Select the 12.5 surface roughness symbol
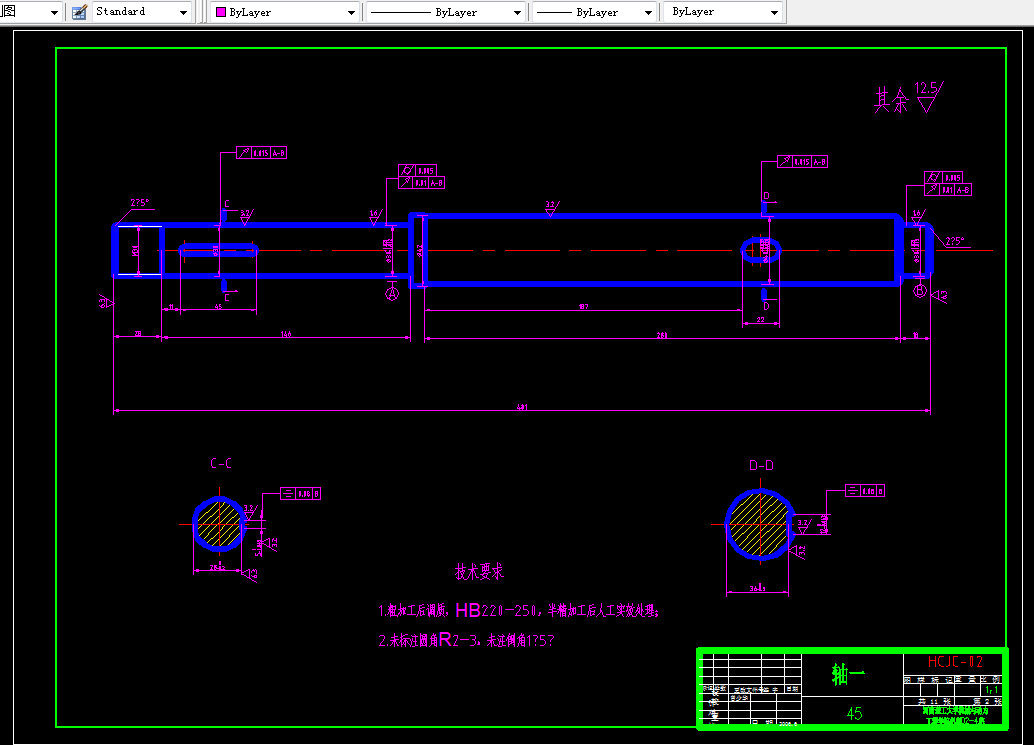1034x745 pixels. click(x=928, y=96)
